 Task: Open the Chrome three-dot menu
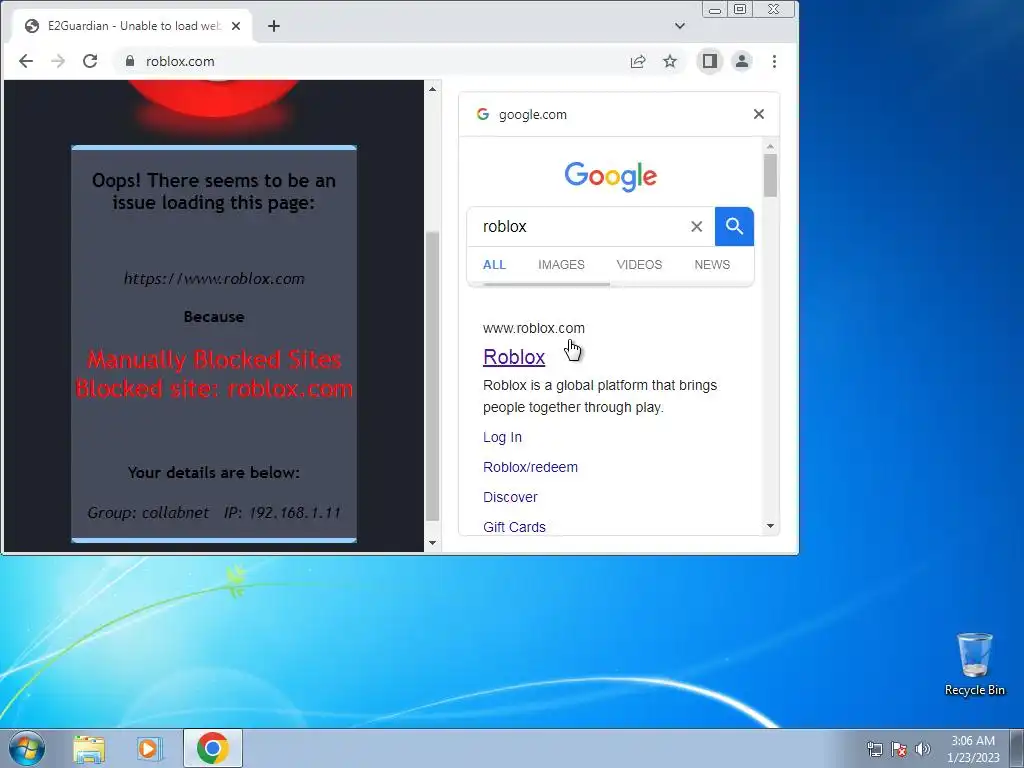pos(775,61)
